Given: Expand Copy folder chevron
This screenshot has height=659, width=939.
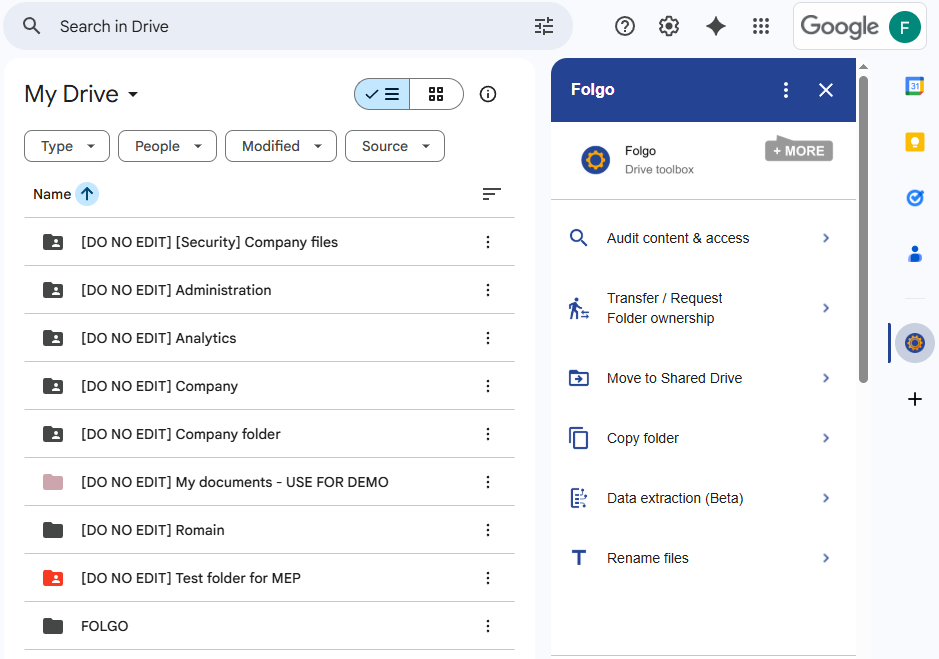Looking at the screenshot, I should point(826,438).
